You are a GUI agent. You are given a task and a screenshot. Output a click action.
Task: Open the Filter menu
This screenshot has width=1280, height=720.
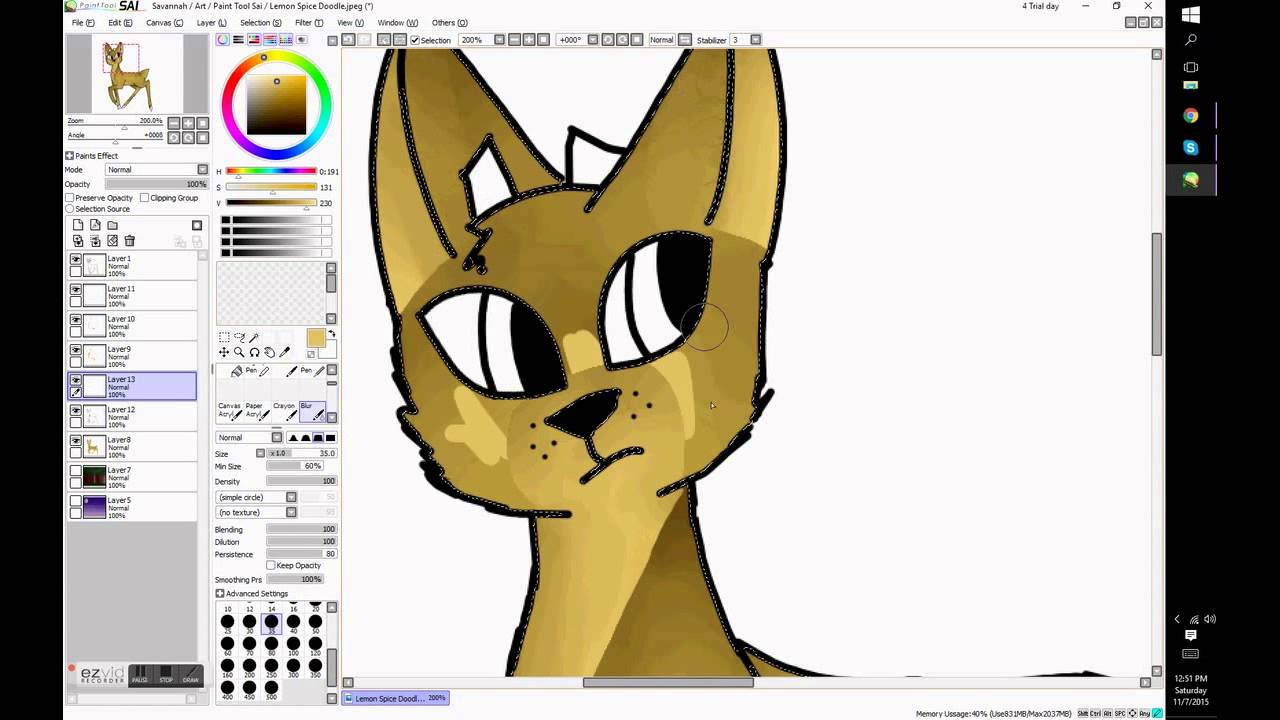(309, 23)
